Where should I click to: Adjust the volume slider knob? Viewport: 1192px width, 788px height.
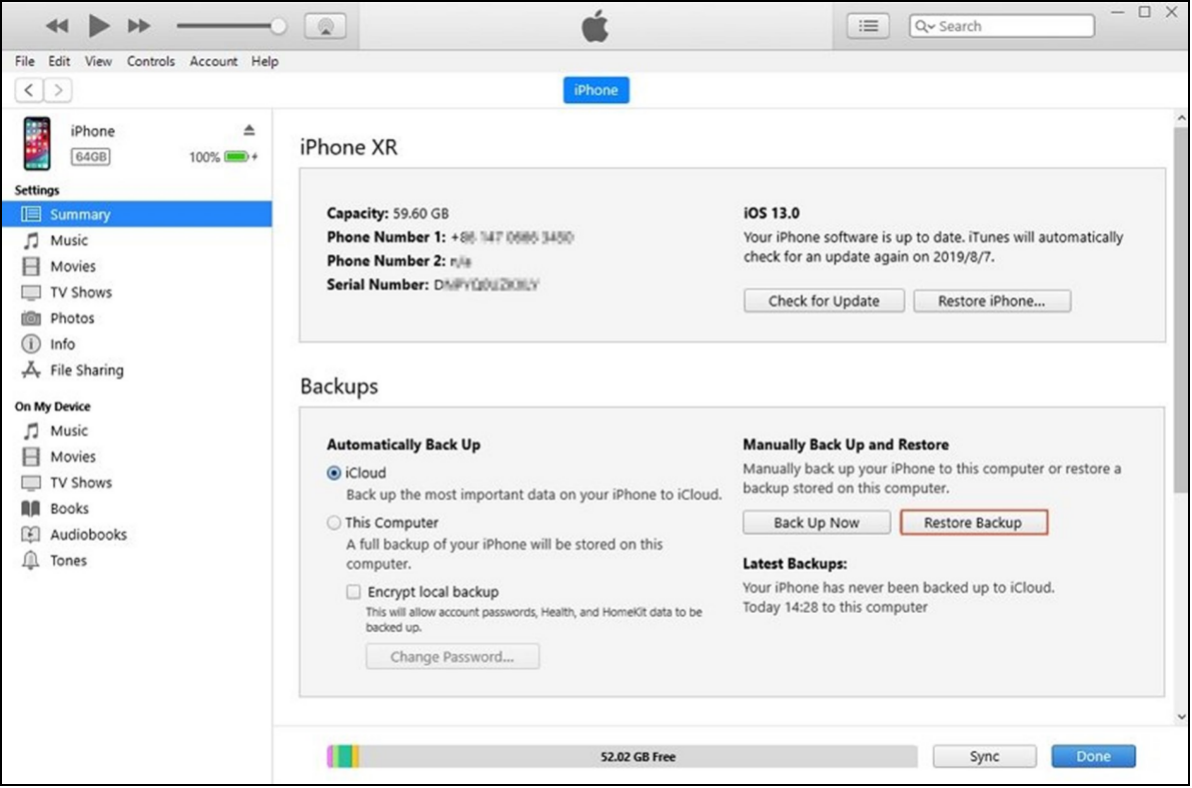pos(279,26)
